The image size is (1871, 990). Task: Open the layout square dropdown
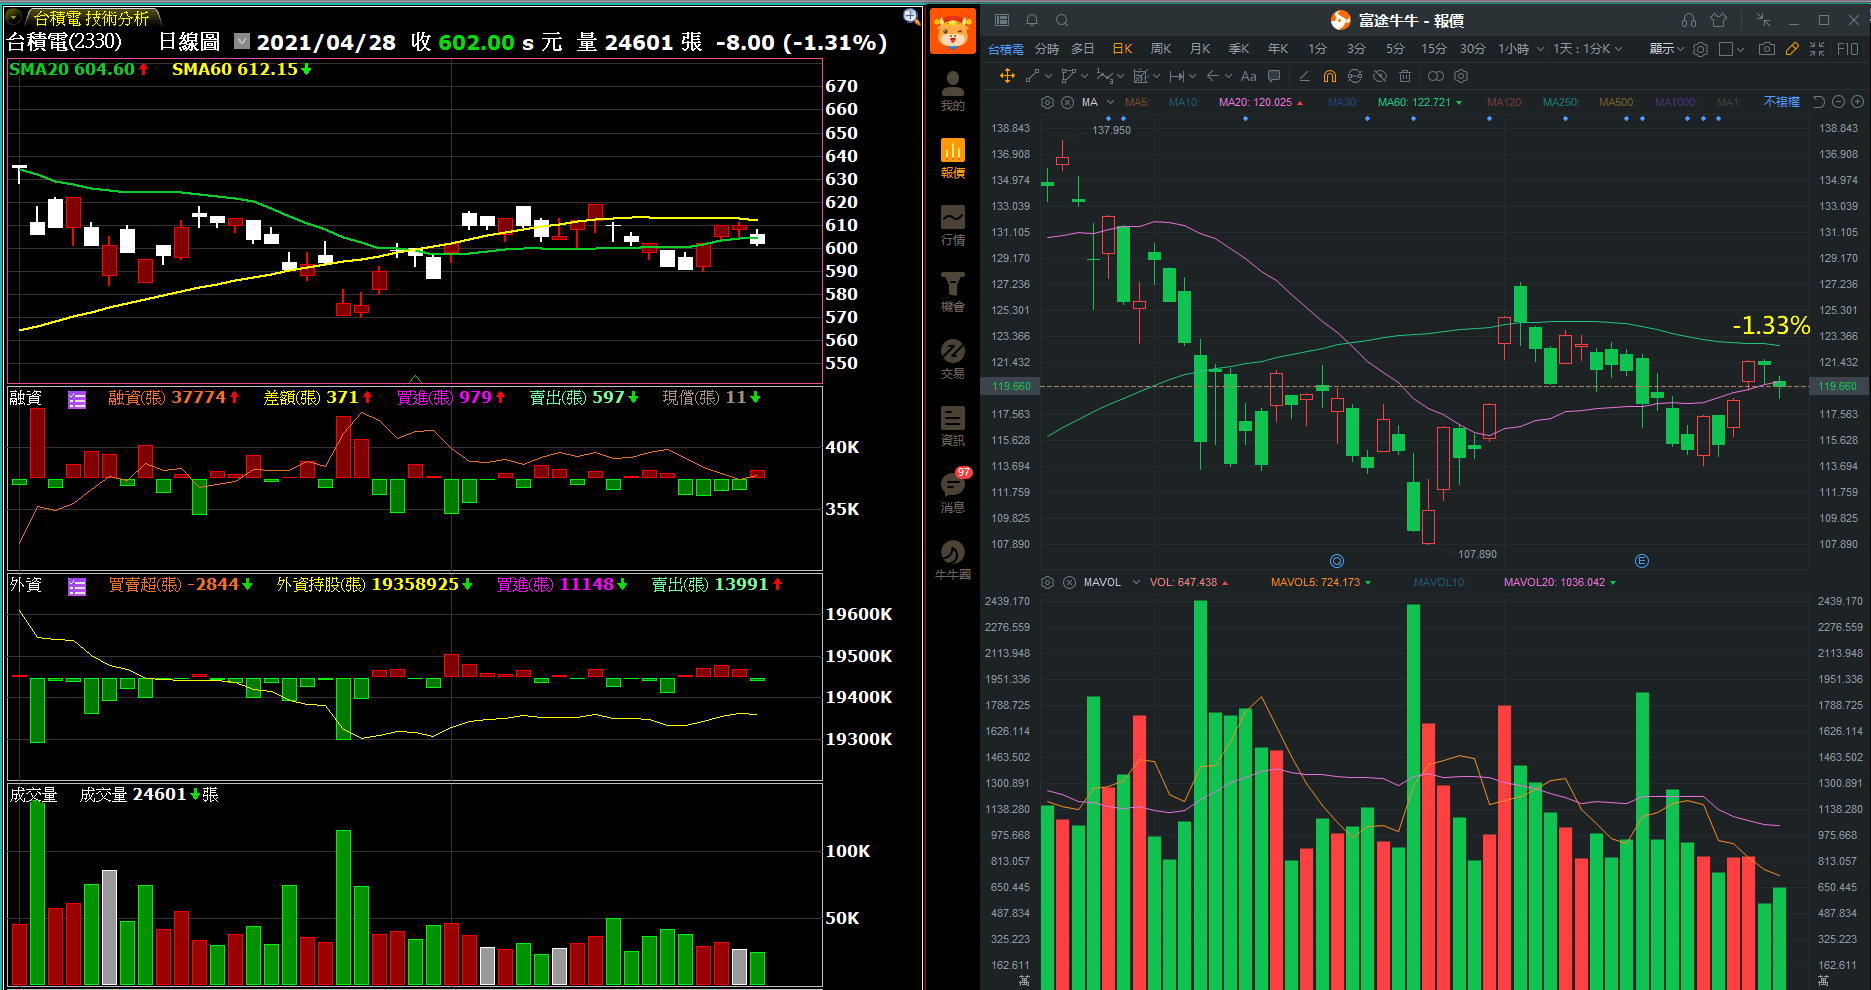pyautogui.click(x=1732, y=49)
